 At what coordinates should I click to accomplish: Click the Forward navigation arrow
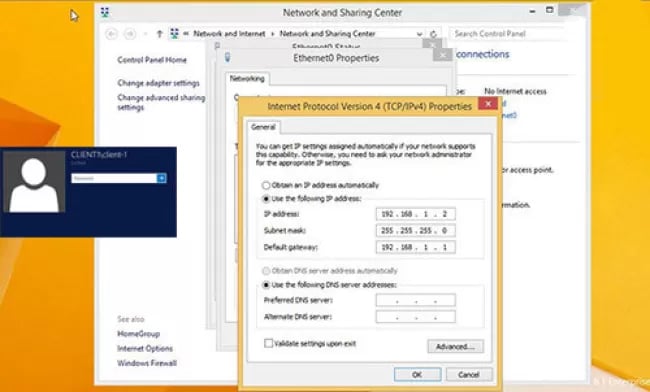click(x=130, y=34)
